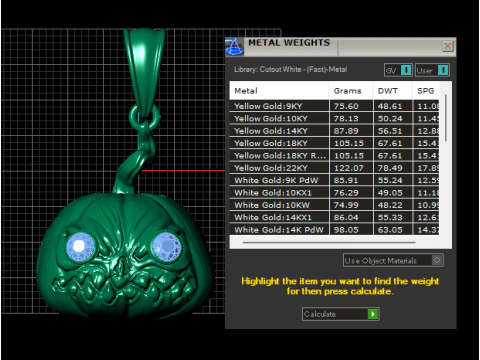Select the Yellow Gold:14KY row

pos(334,131)
